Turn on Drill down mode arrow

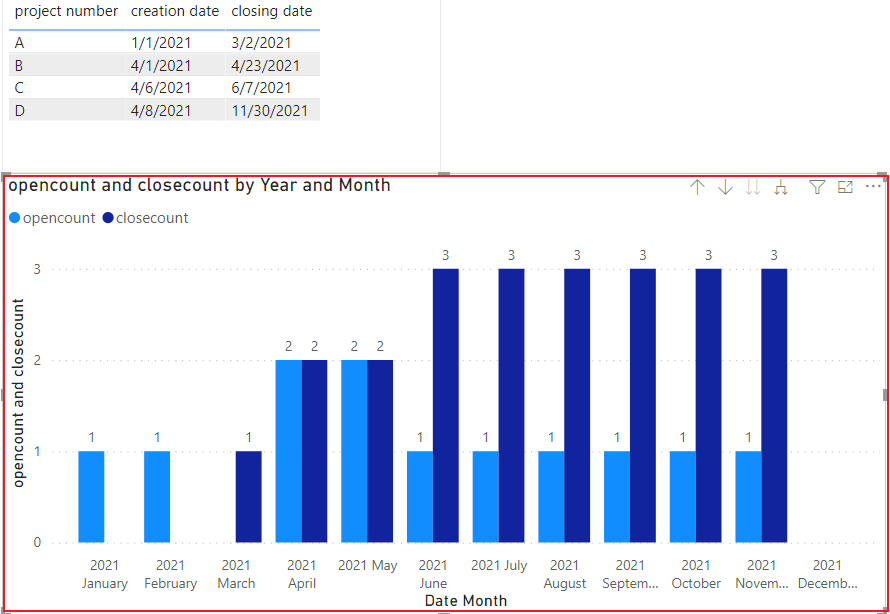click(x=725, y=187)
